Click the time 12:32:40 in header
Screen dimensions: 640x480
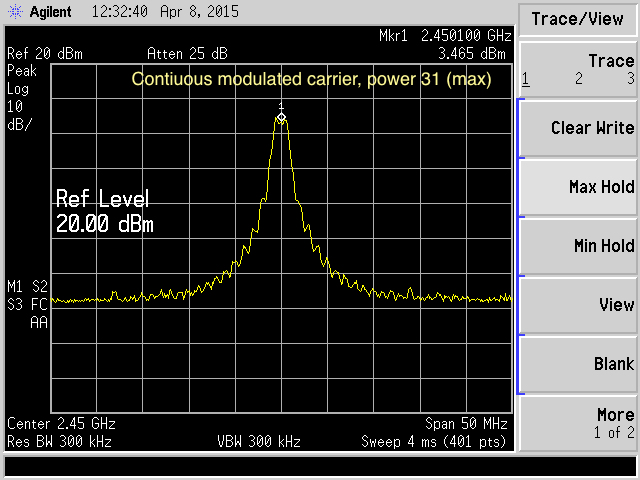tap(120, 12)
